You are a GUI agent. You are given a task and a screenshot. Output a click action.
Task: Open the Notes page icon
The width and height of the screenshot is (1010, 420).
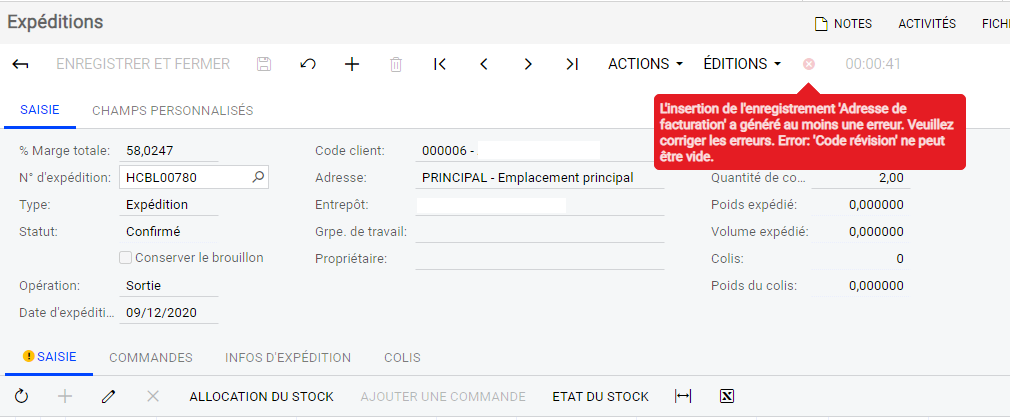pyautogui.click(x=821, y=24)
